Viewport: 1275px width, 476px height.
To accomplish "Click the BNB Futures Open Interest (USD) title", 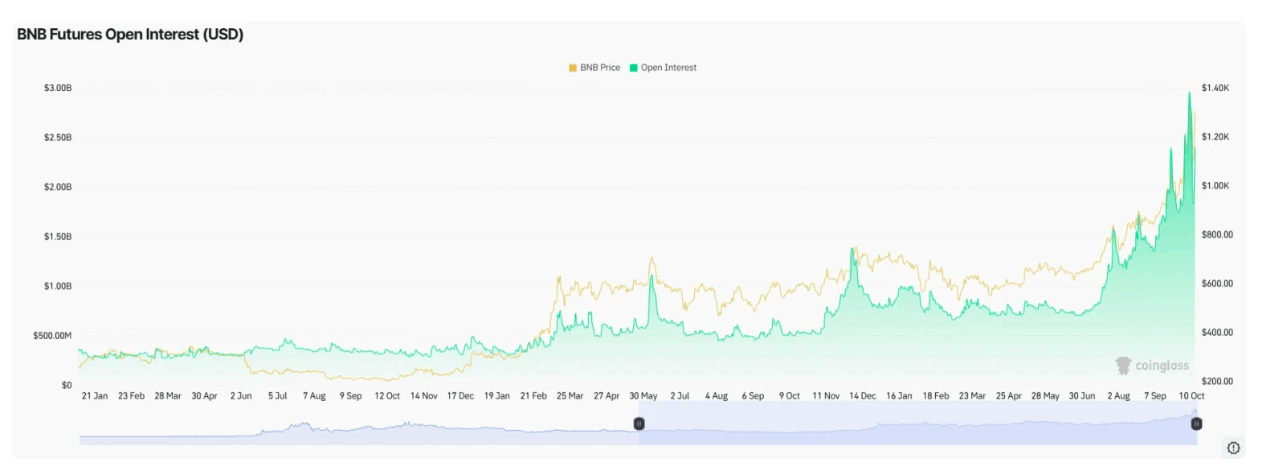I will (130, 34).
